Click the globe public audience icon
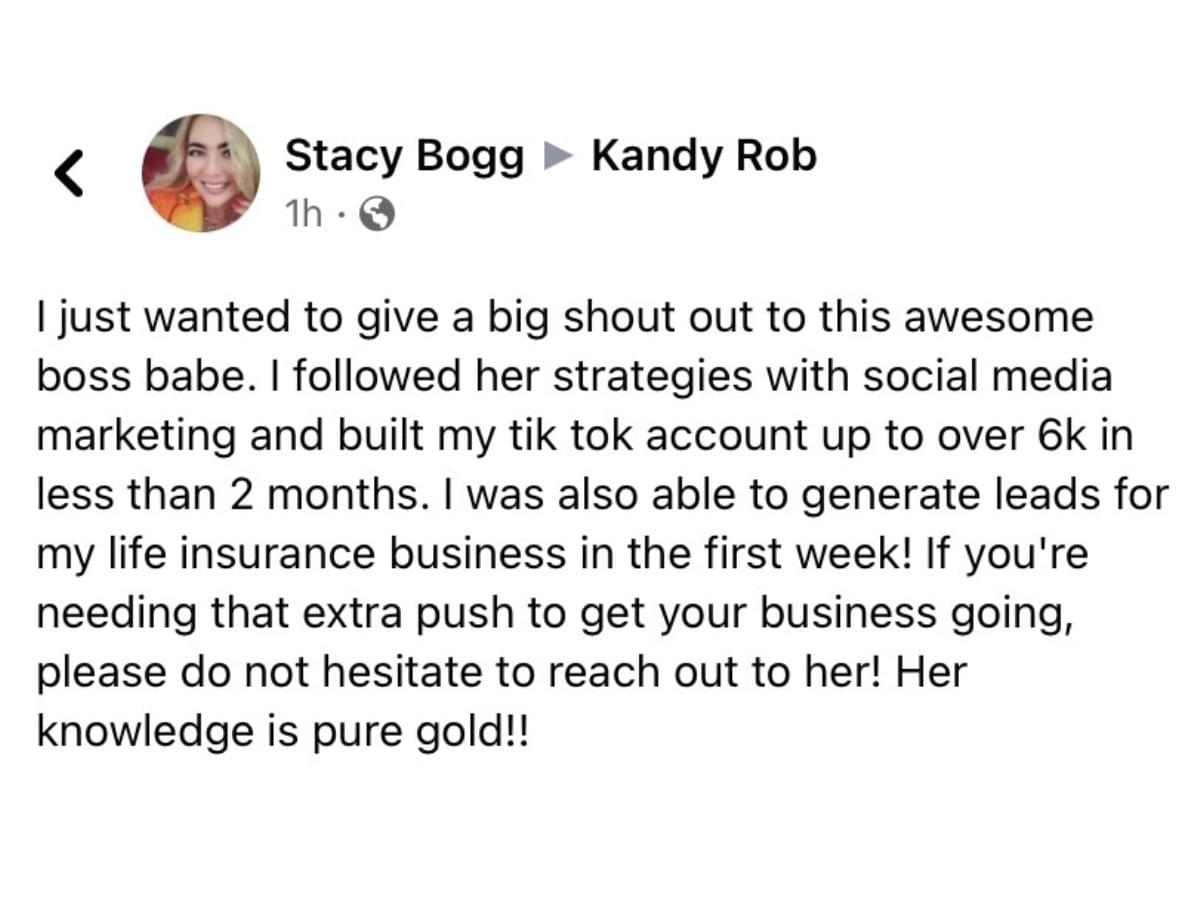This screenshot has width=1179, height=911. (x=376, y=212)
